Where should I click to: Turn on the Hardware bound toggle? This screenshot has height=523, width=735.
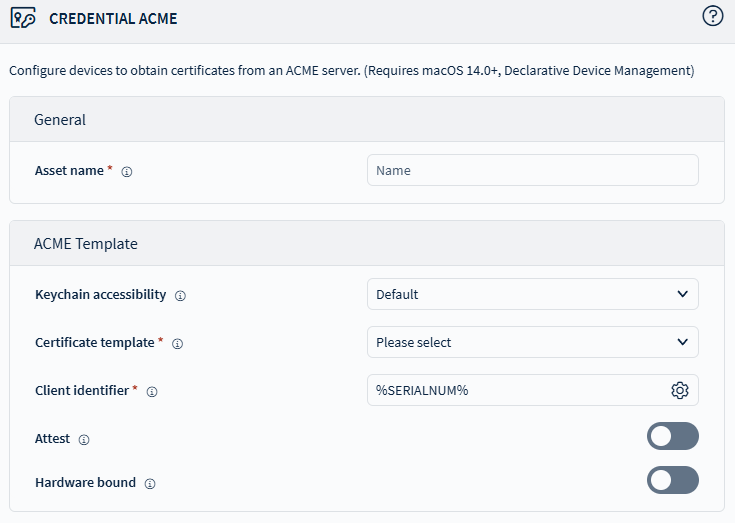[x=672, y=480]
